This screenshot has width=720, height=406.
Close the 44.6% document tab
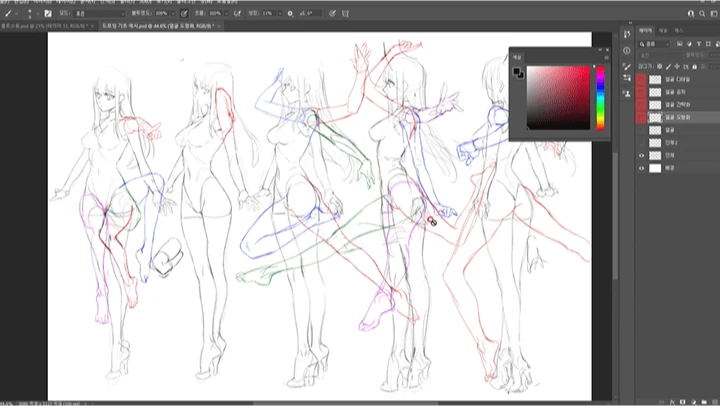coord(219,26)
